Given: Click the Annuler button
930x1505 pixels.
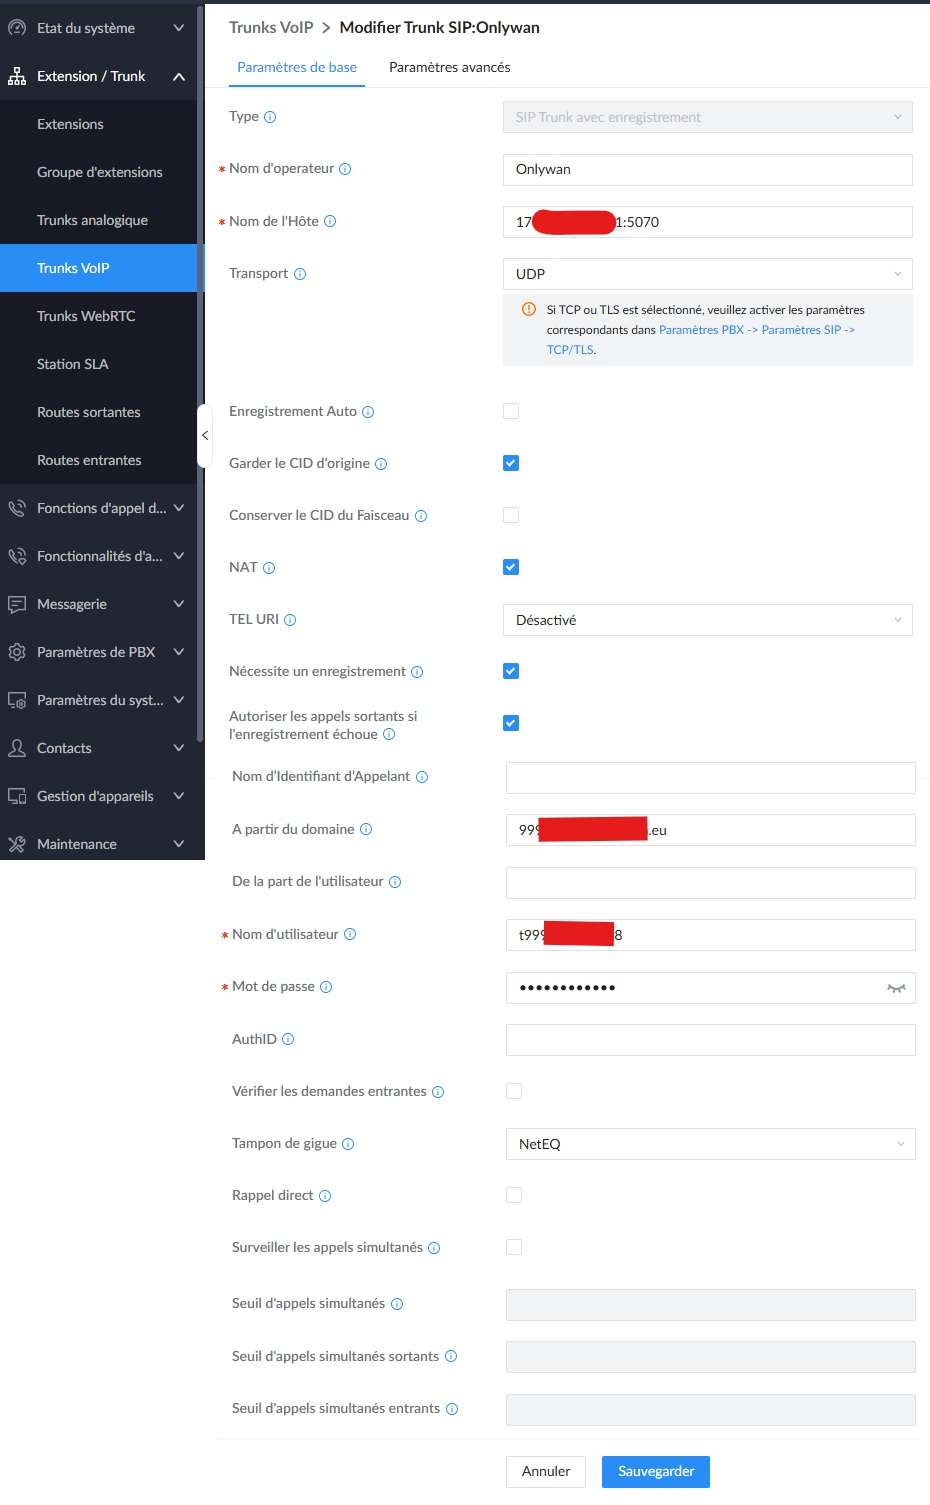Looking at the screenshot, I should (x=546, y=1471).
